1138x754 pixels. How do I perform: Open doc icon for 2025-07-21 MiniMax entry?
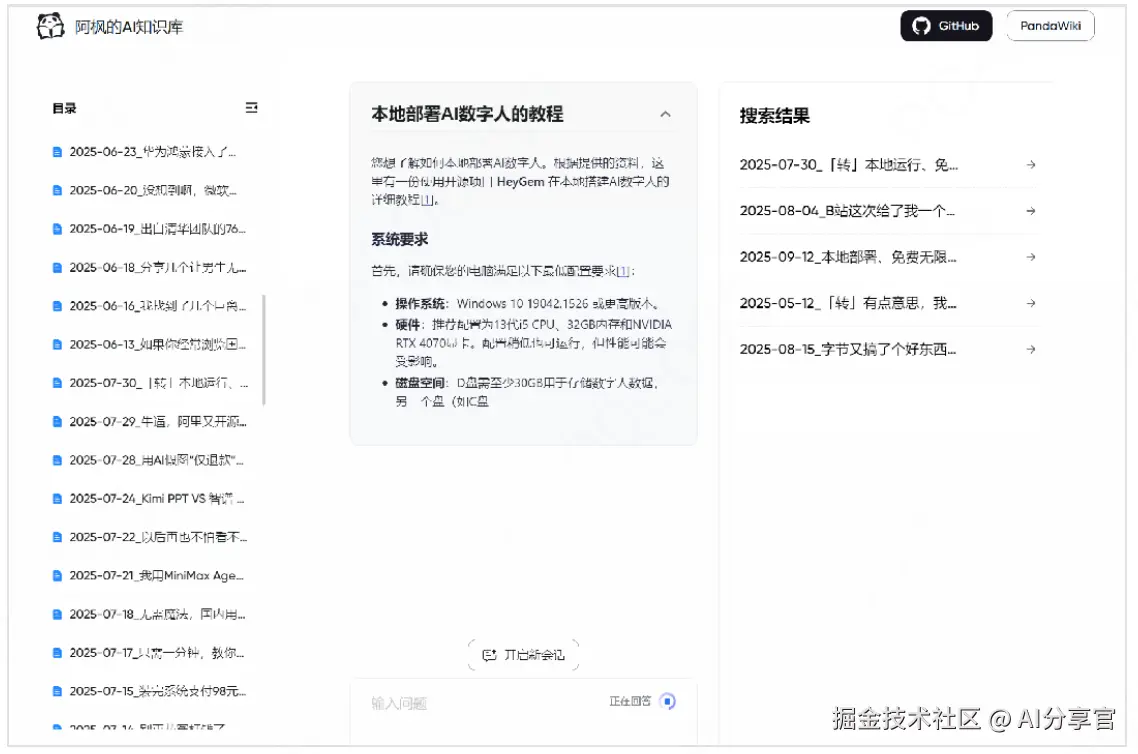tap(57, 575)
